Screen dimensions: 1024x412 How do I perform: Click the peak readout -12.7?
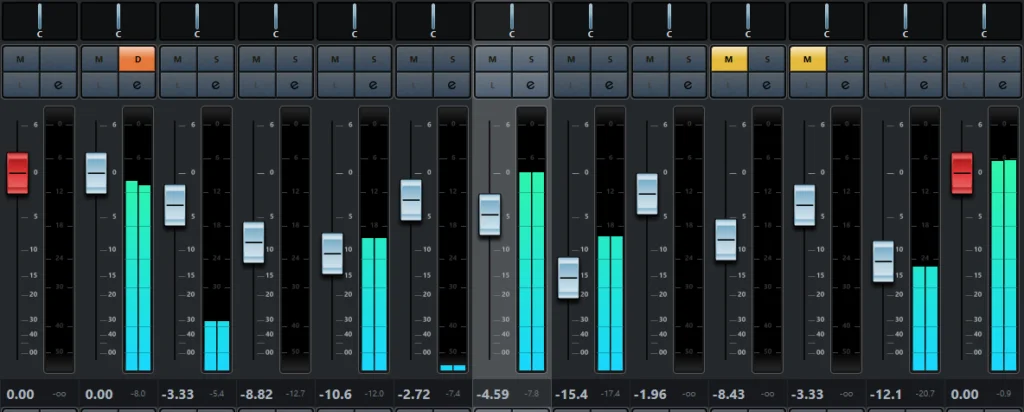point(298,394)
